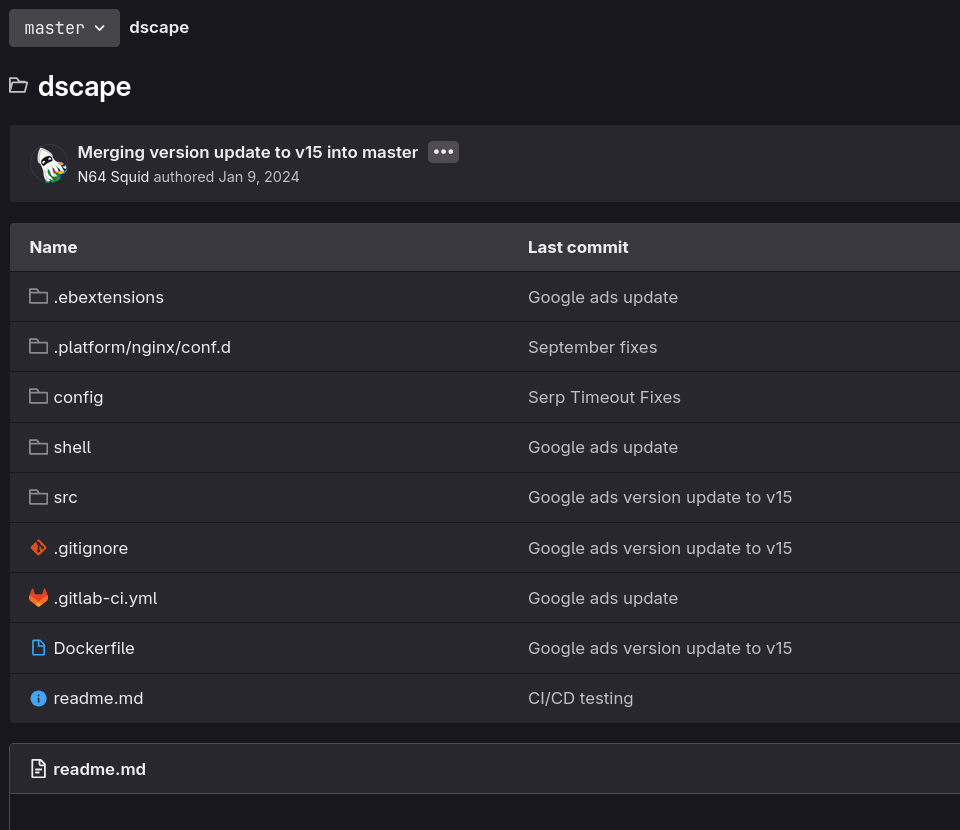Open the latest merge commit title link
Screen dimensions: 960x830
[x=247, y=152]
